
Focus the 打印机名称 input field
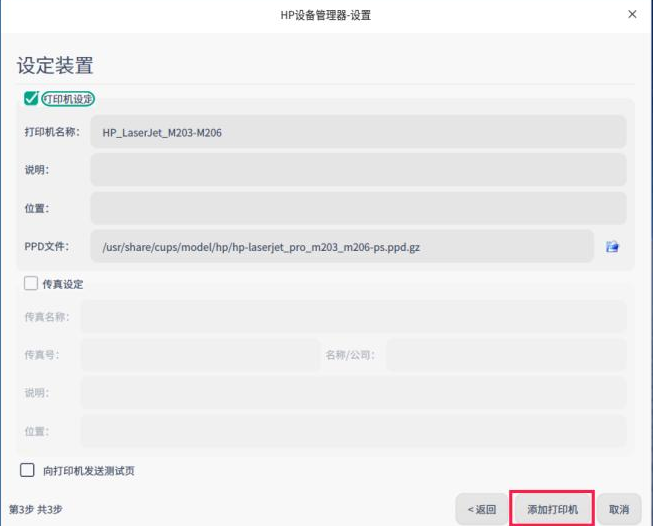tap(358, 132)
